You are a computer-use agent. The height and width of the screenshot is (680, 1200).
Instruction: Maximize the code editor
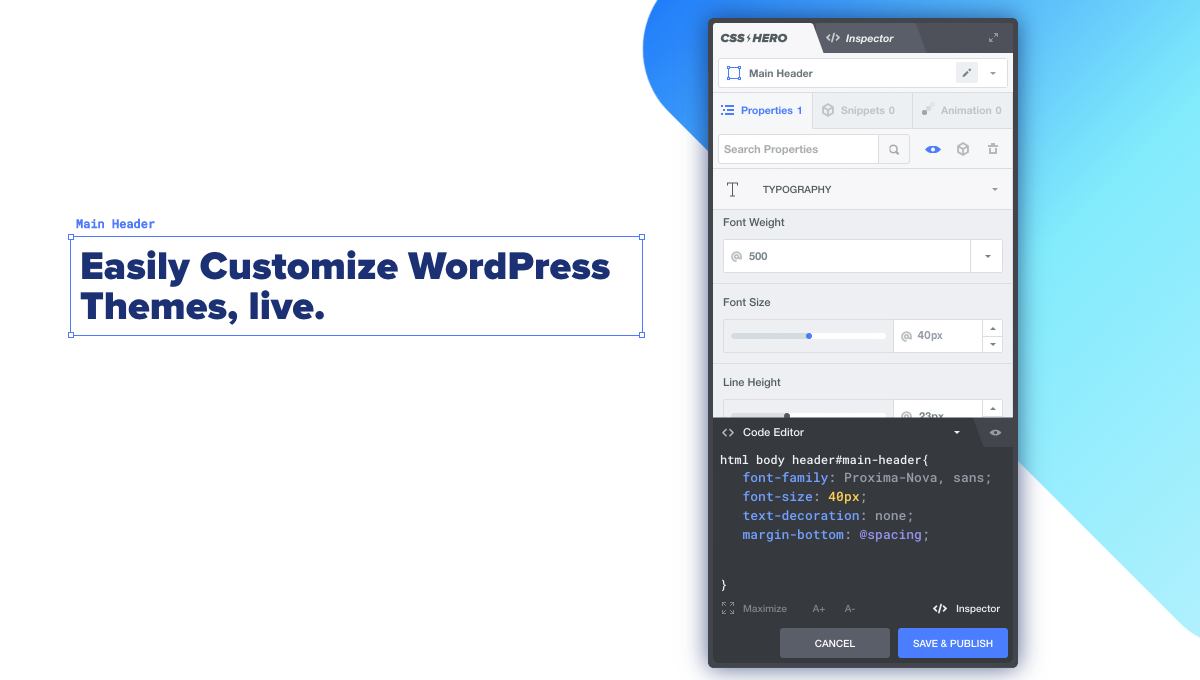[754, 608]
